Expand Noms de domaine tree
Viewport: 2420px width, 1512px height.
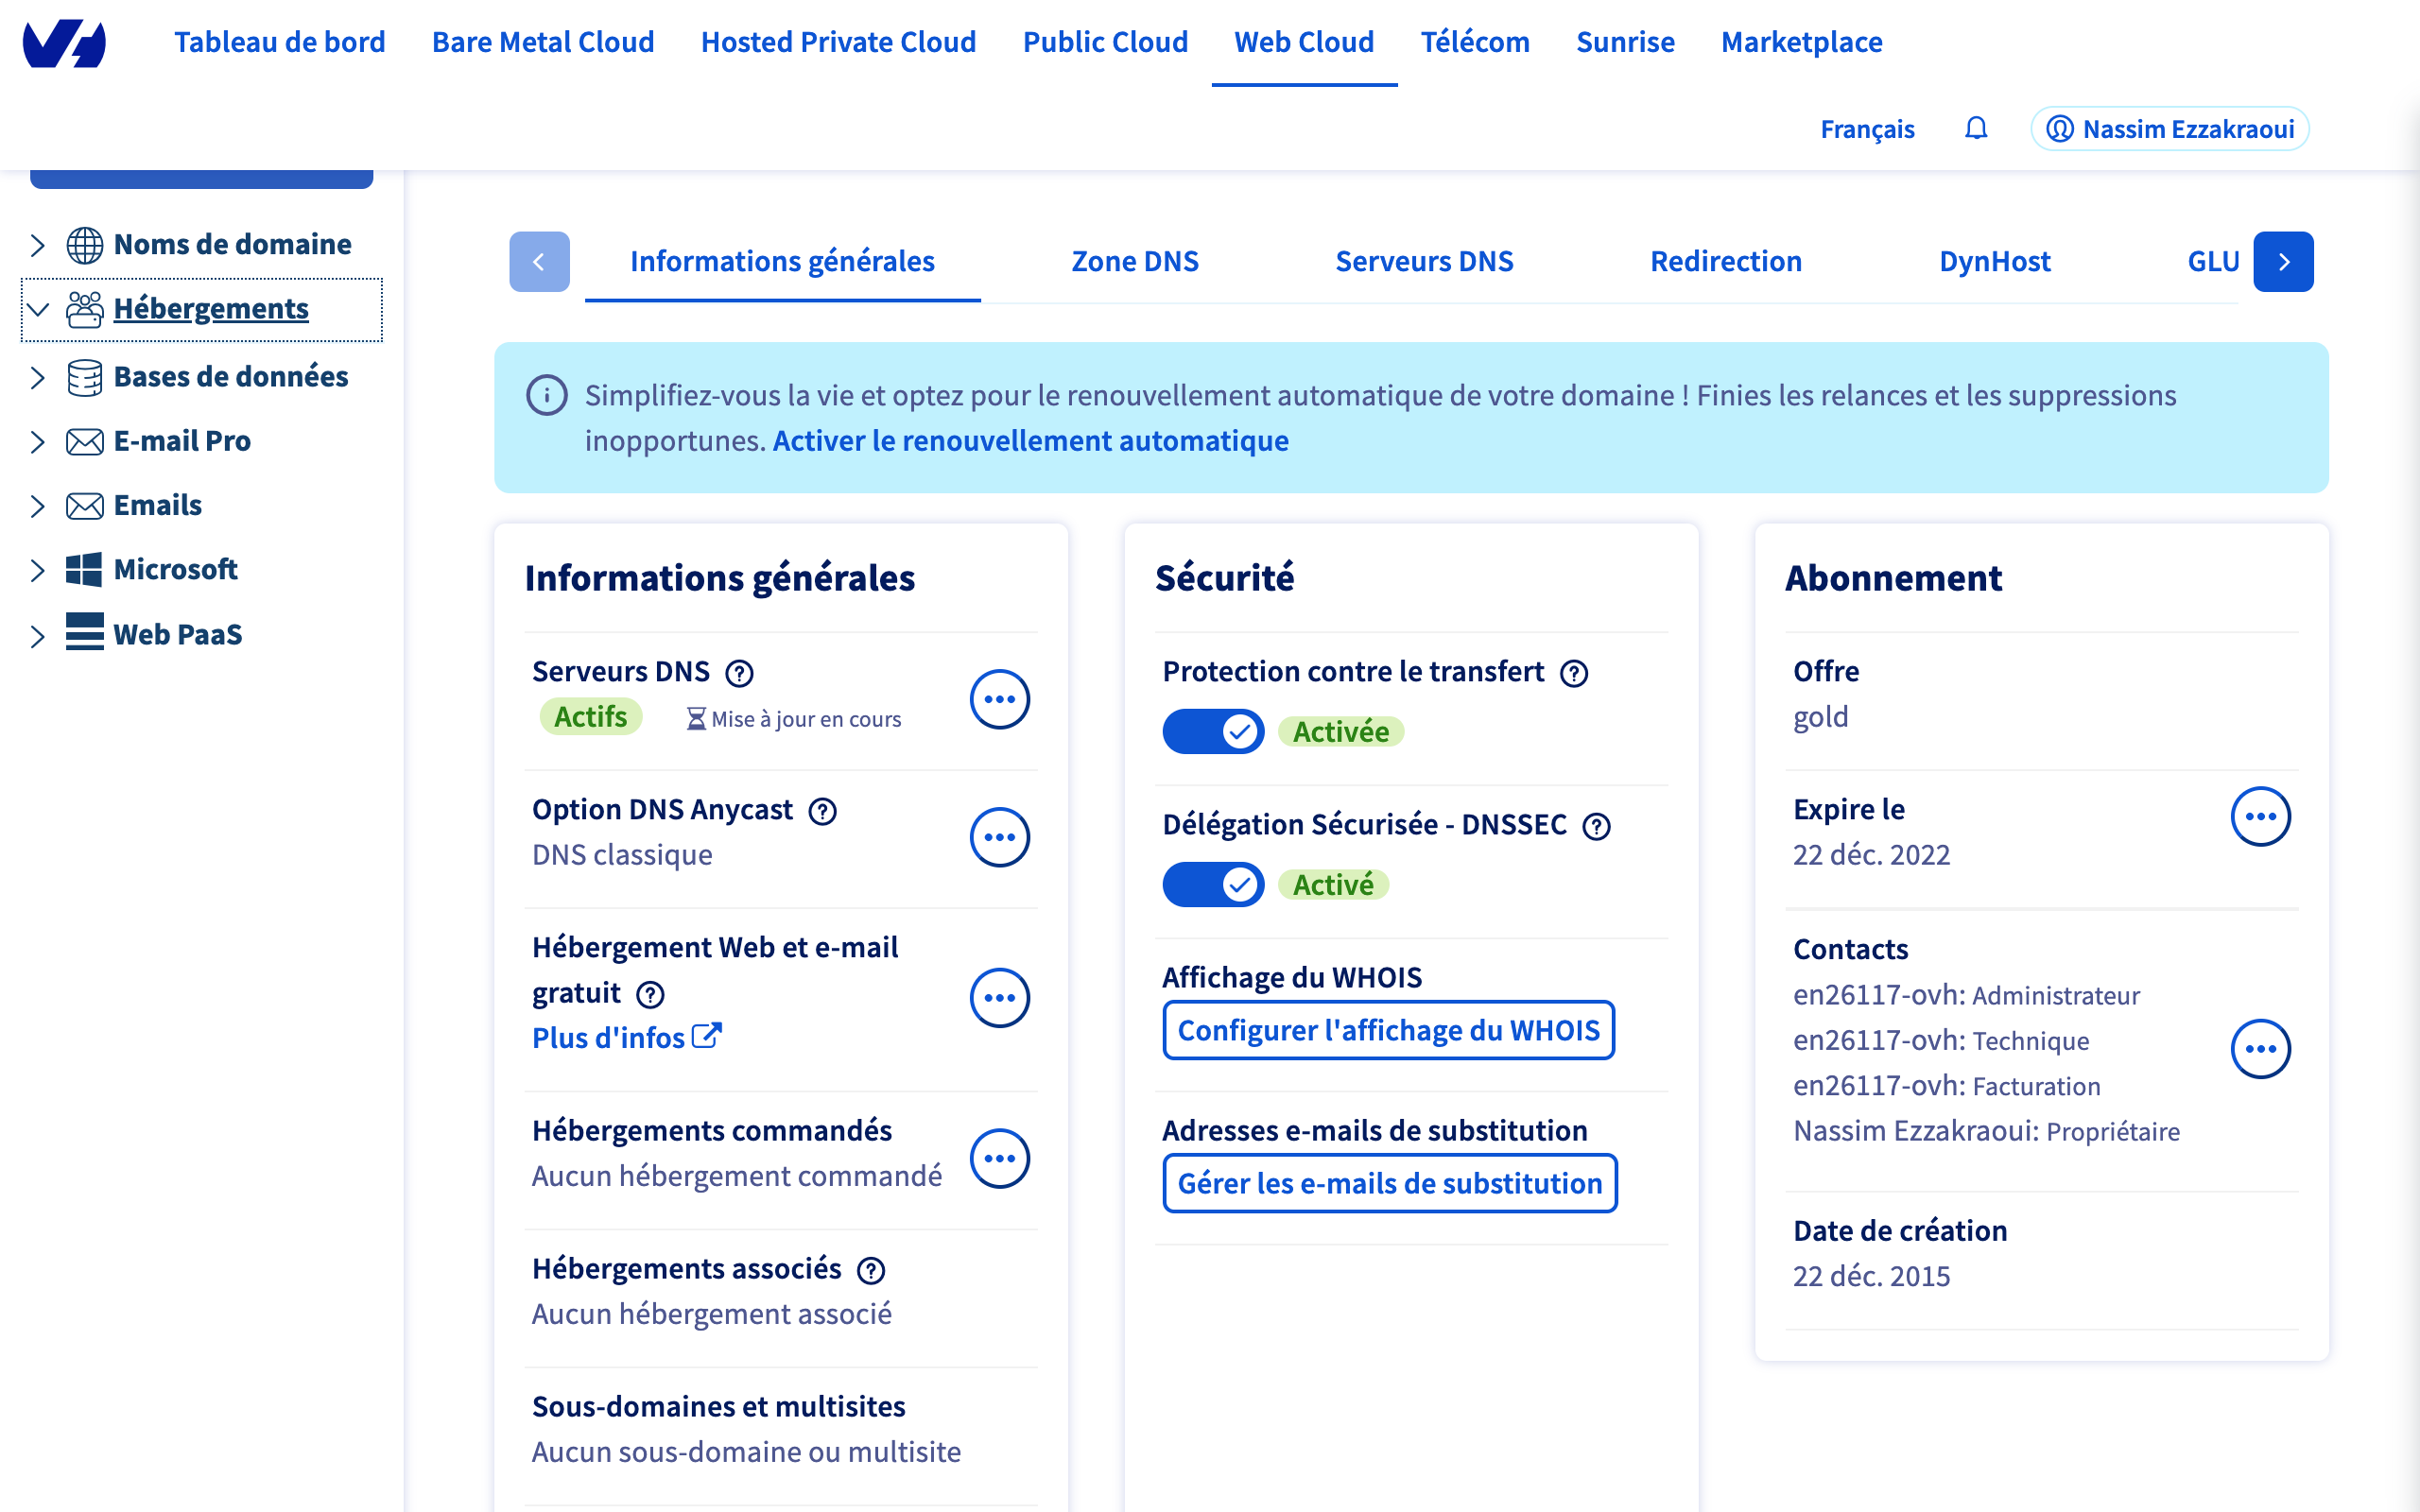click(x=38, y=245)
